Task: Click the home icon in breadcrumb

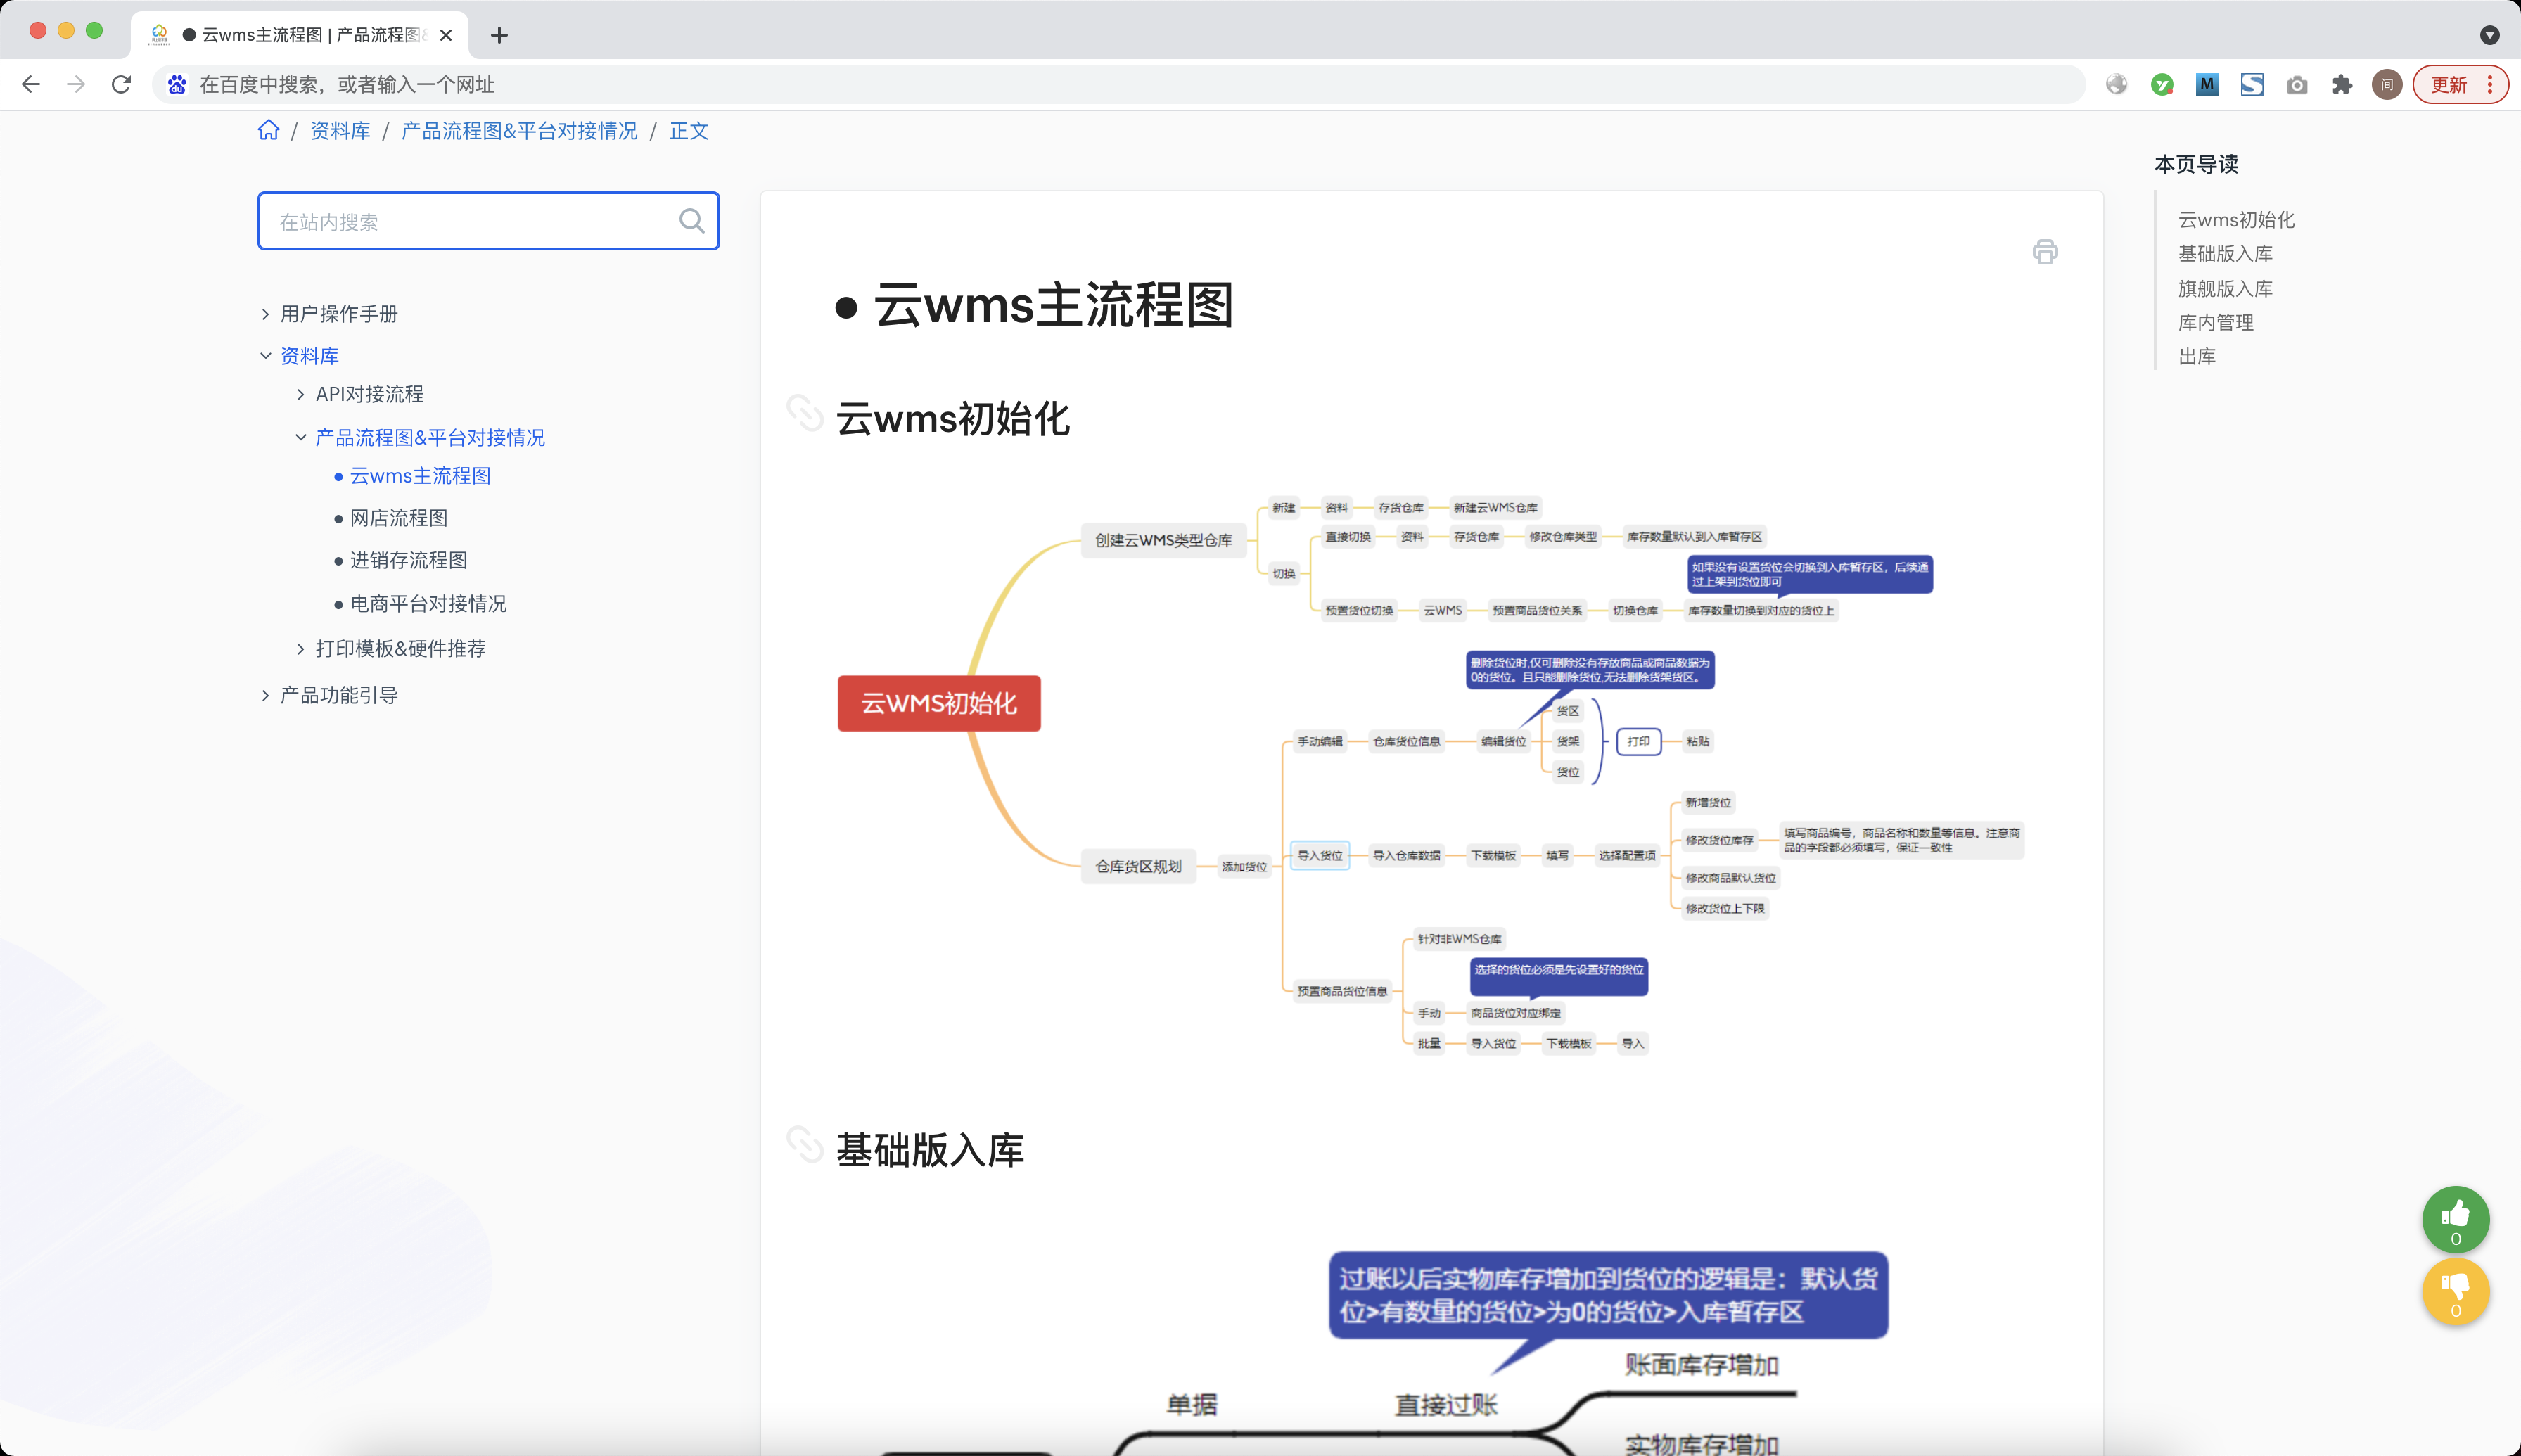Action: (x=268, y=130)
